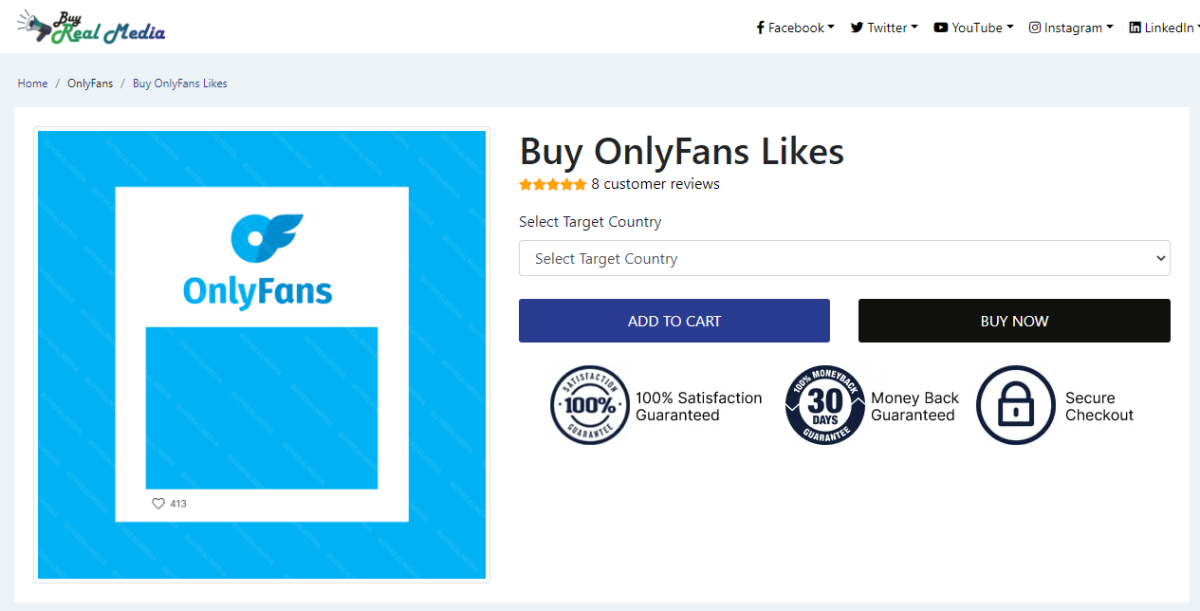Add the product with Add to Cart
Screen dimensions: 1200x611
[674, 321]
